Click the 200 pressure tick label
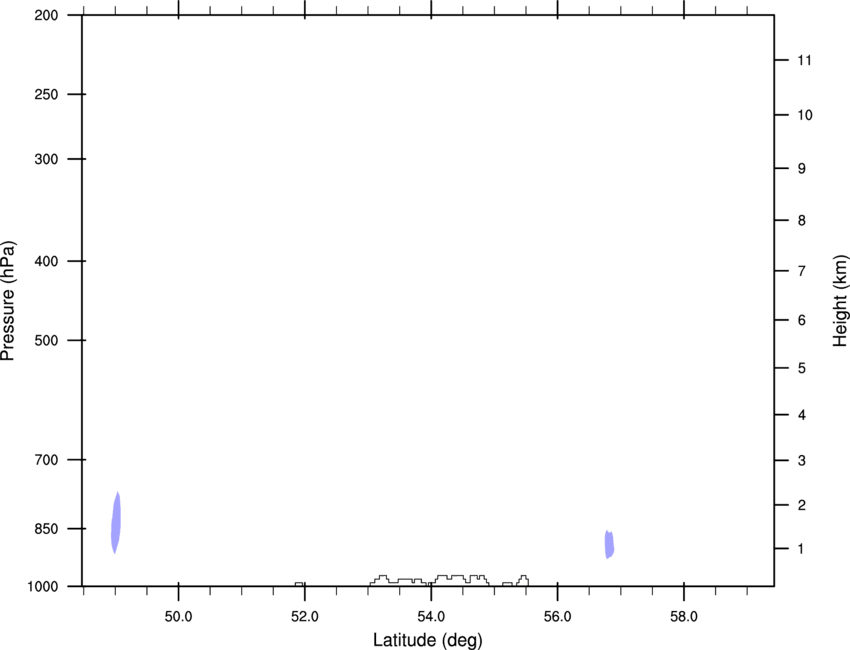850x650 pixels. click(x=46, y=15)
